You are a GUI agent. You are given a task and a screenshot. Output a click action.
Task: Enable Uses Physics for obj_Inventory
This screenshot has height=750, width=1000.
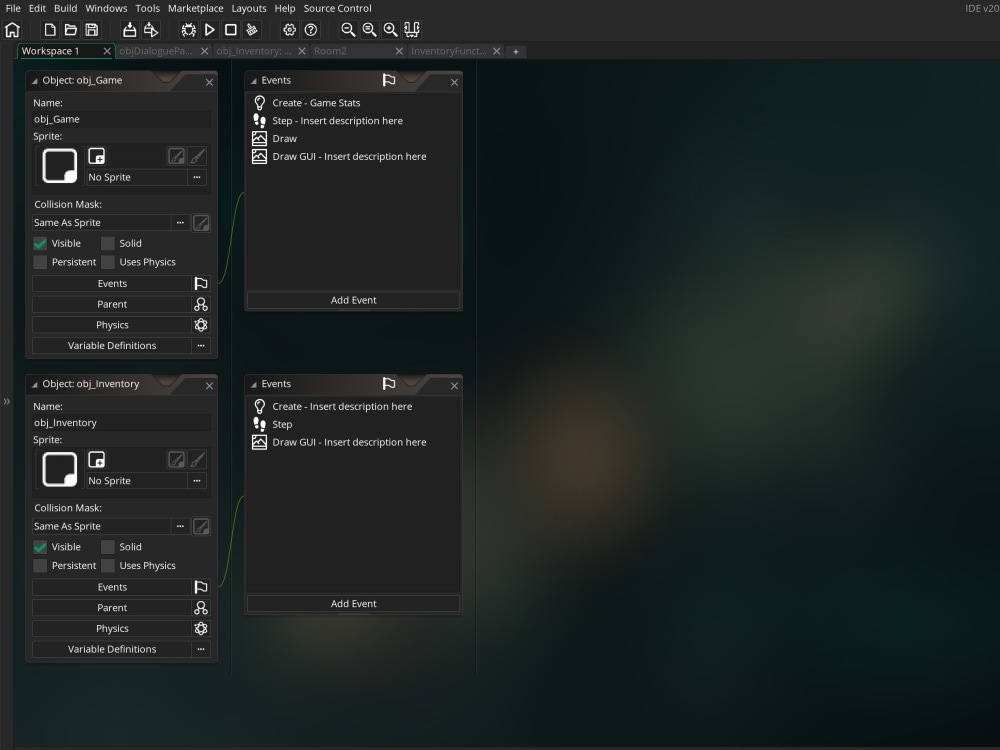pos(108,566)
